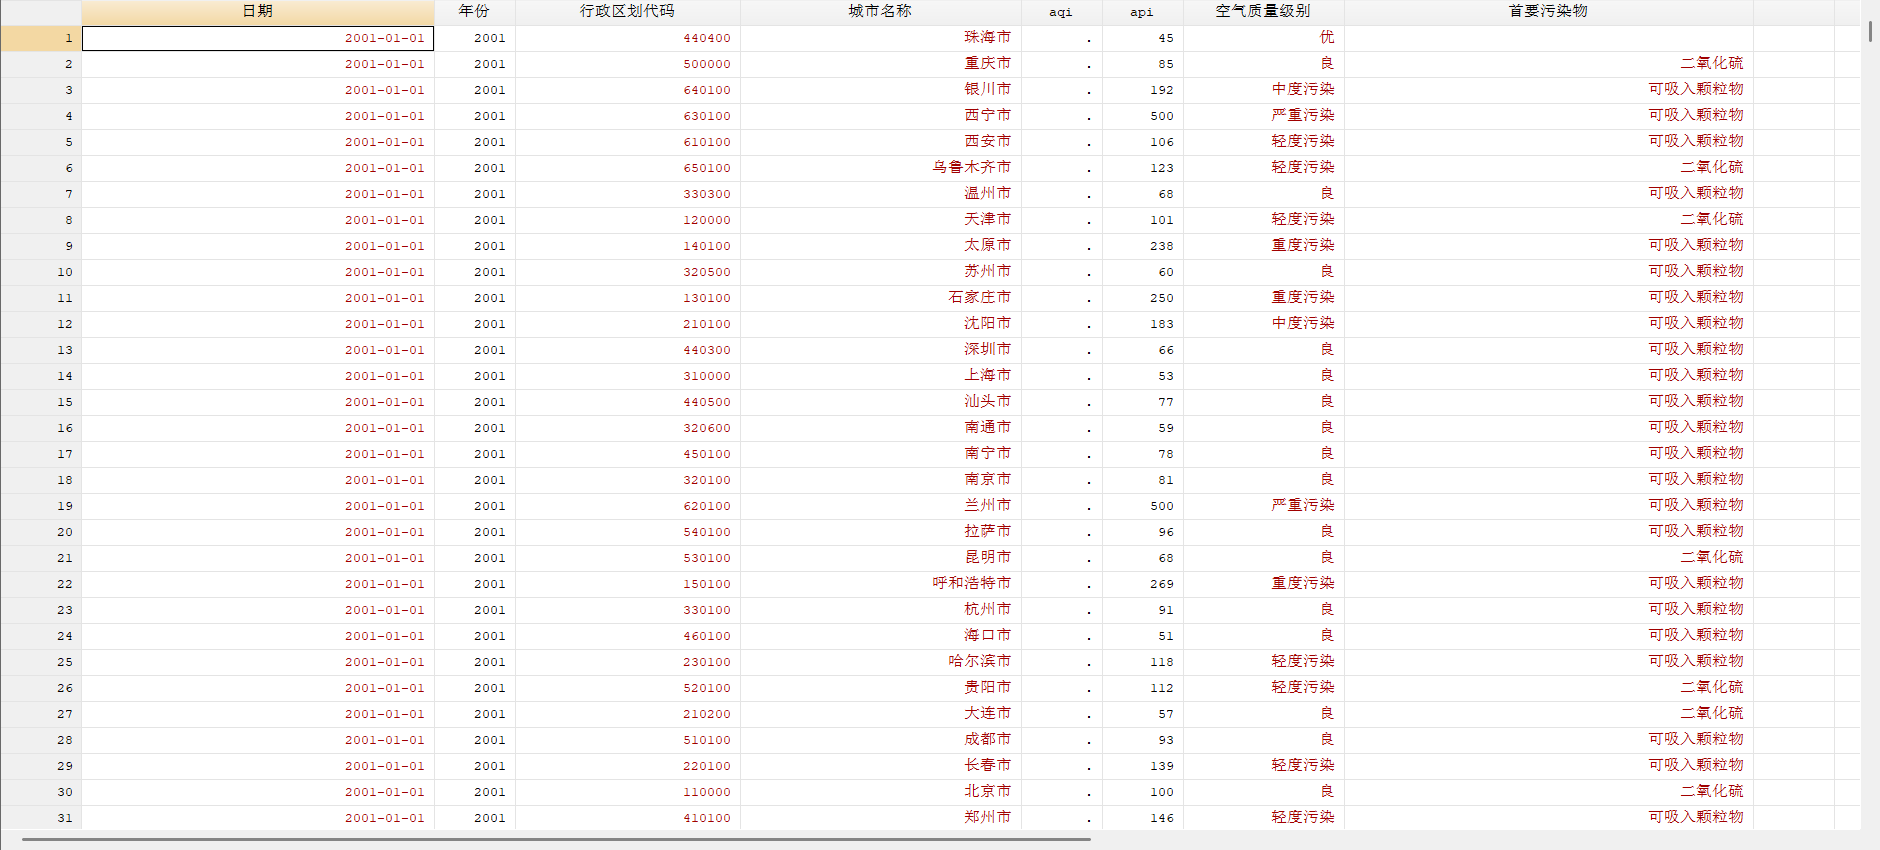Click the aqi column header
The height and width of the screenshot is (850, 1880).
tap(1061, 12)
